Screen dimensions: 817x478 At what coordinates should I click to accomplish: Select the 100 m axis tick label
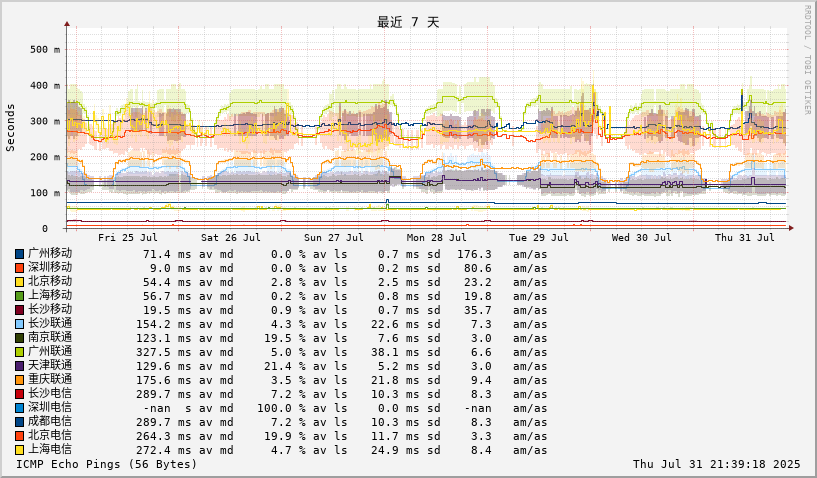coord(45,193)
